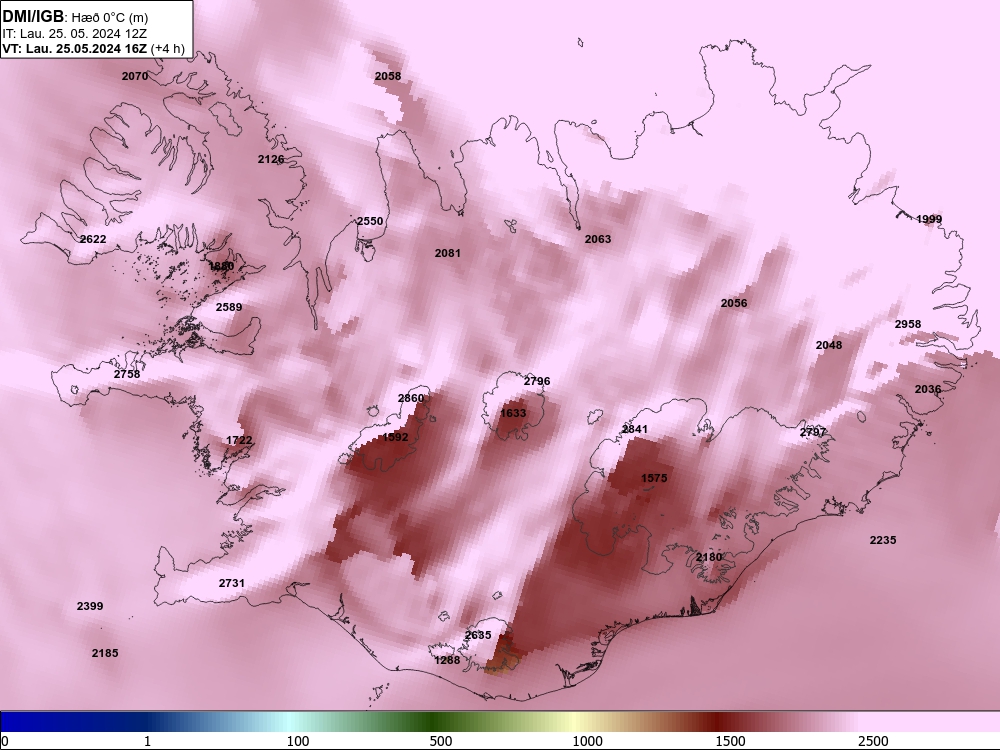This screenshot has width=1000, height=750.
Task: Click the 2185 value offshore
Action: 105,652
